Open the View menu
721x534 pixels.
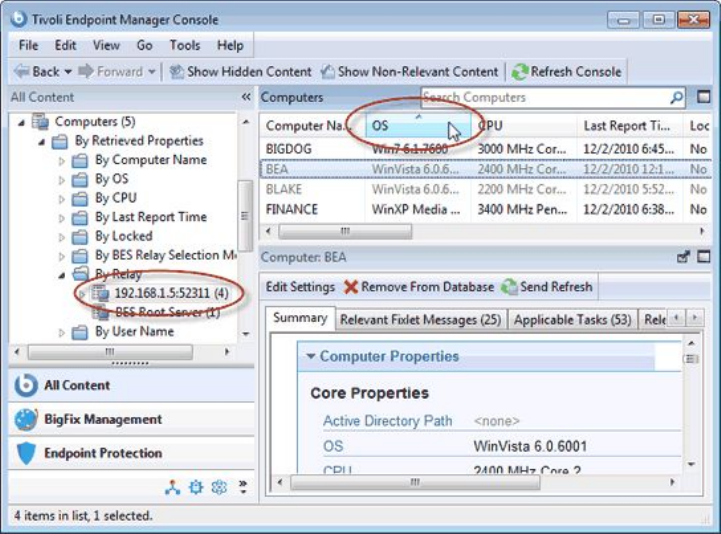106,45
